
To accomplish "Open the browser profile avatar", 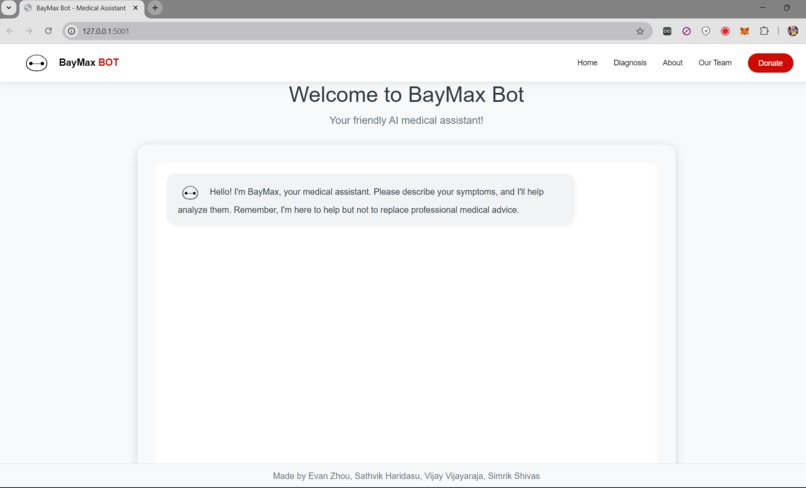I will pyautogui.click(x=793, y=31).
